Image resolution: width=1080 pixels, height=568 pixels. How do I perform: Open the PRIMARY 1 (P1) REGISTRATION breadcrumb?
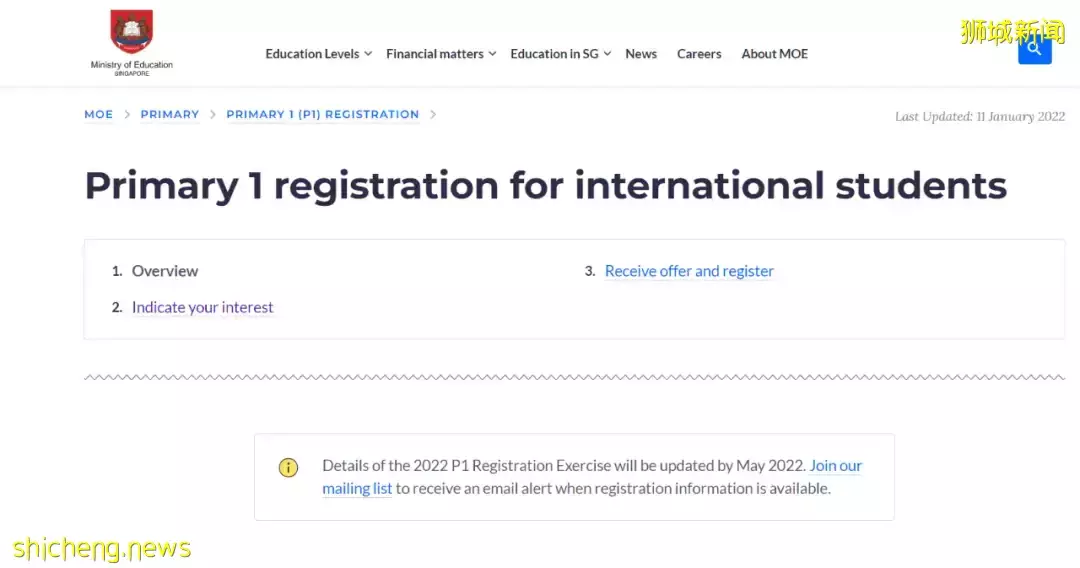pyautogui.click(x=322, y=115)
